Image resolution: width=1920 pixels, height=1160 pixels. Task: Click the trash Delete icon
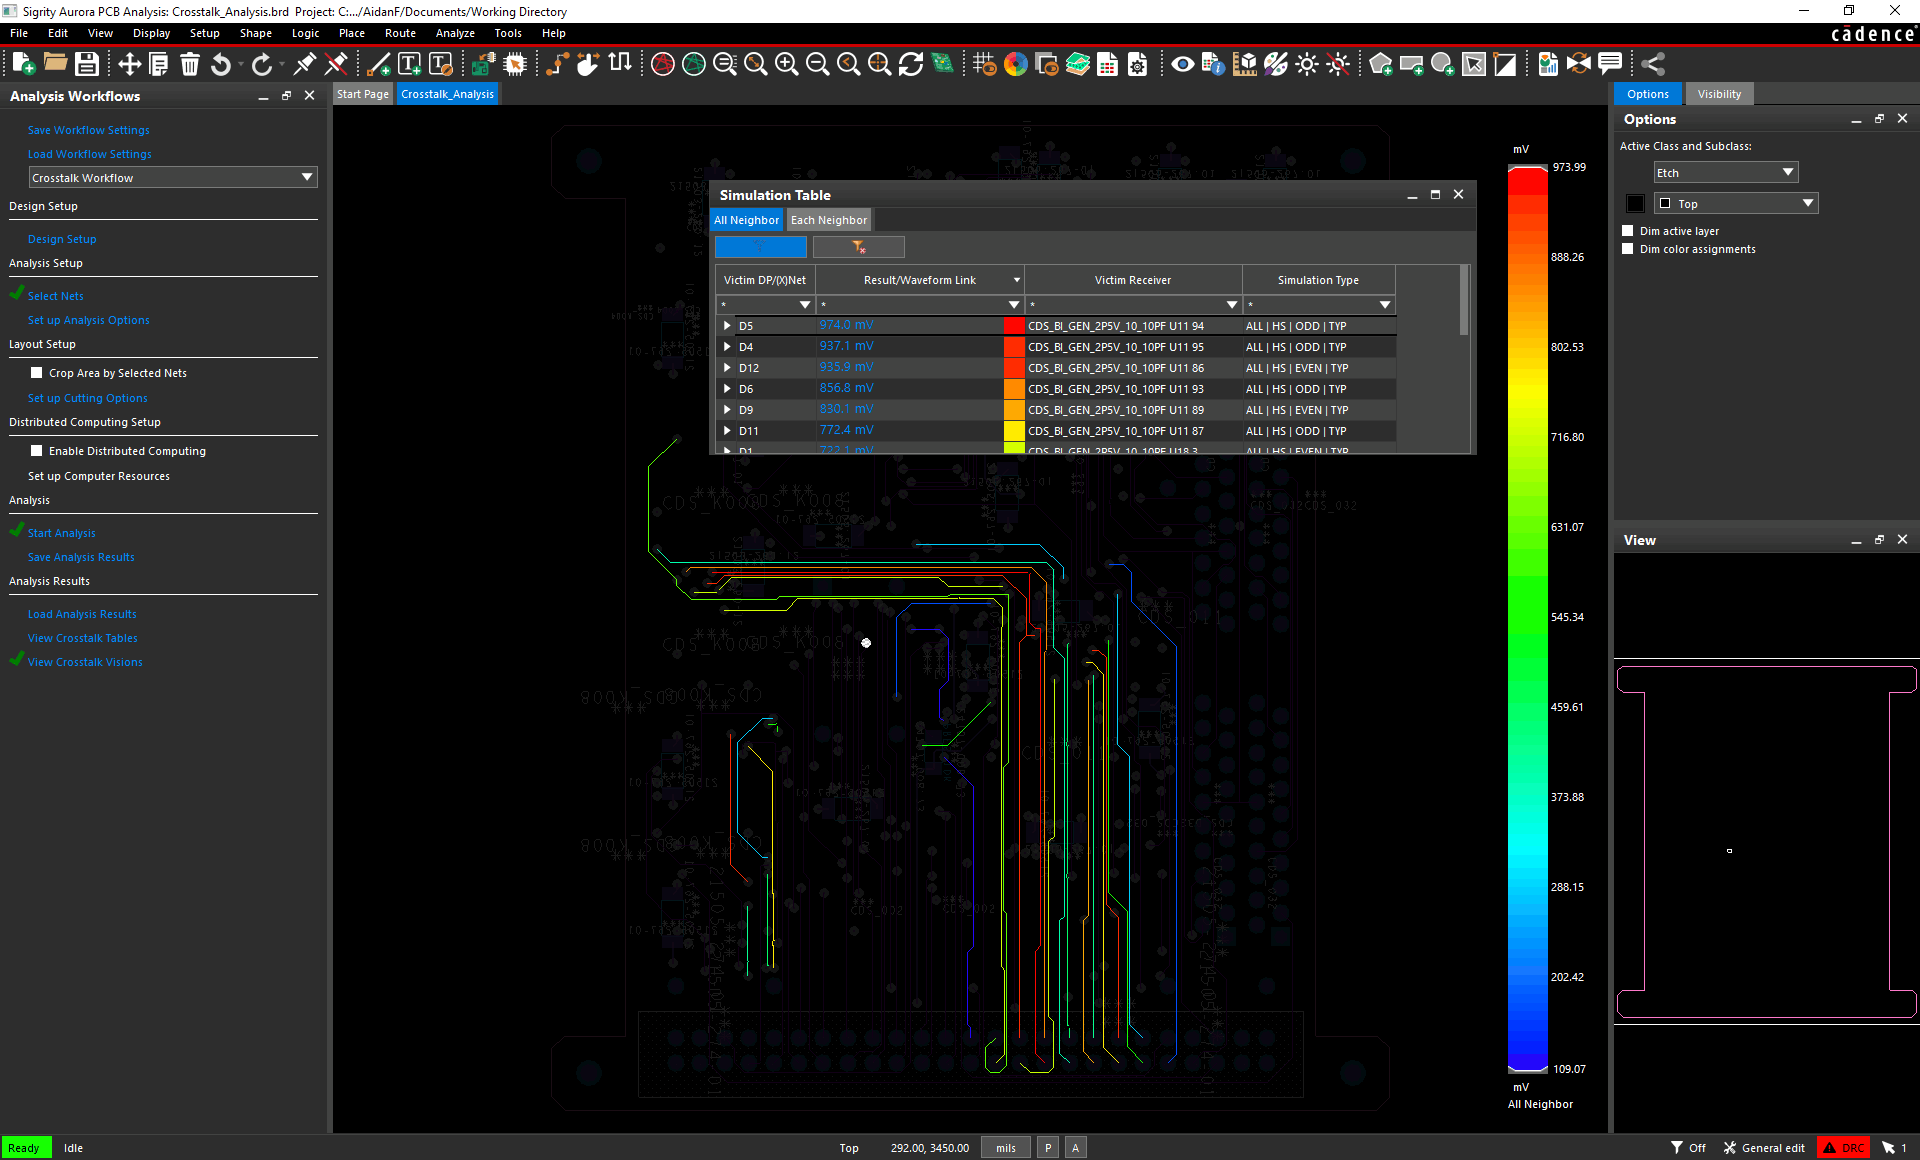tap(189, 64)
